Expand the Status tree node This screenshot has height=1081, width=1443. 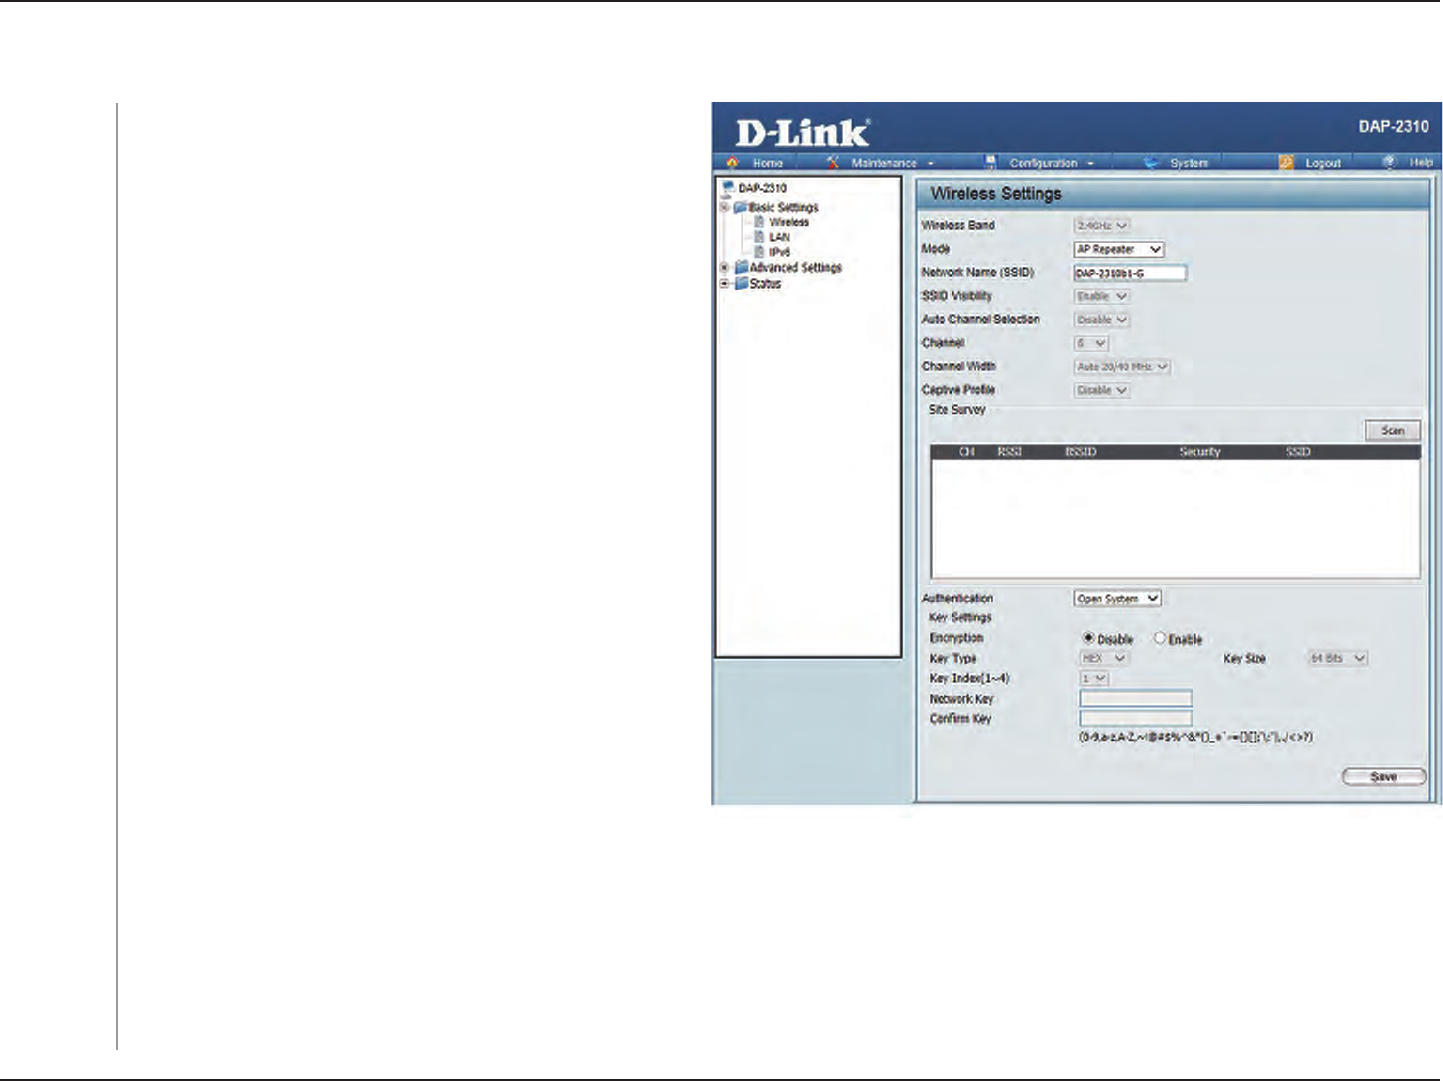pyautogui.click(x=724, y=284)
